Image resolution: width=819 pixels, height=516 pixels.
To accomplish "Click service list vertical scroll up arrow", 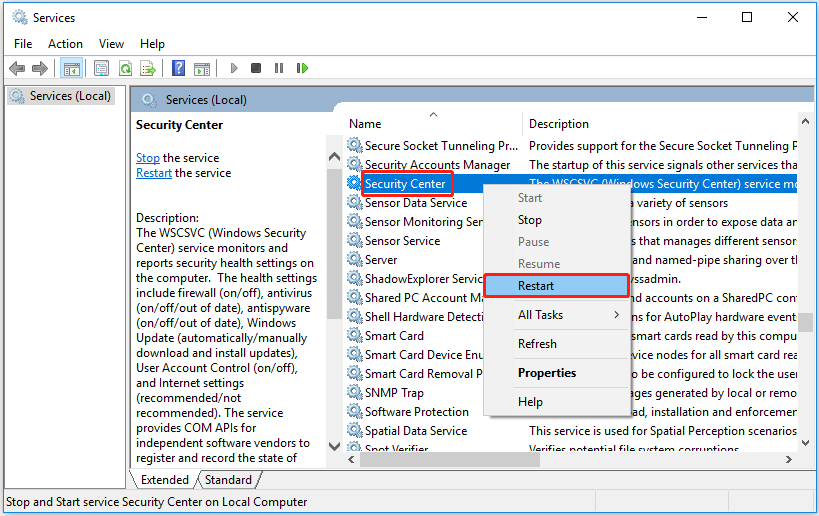I will (805, 121).
